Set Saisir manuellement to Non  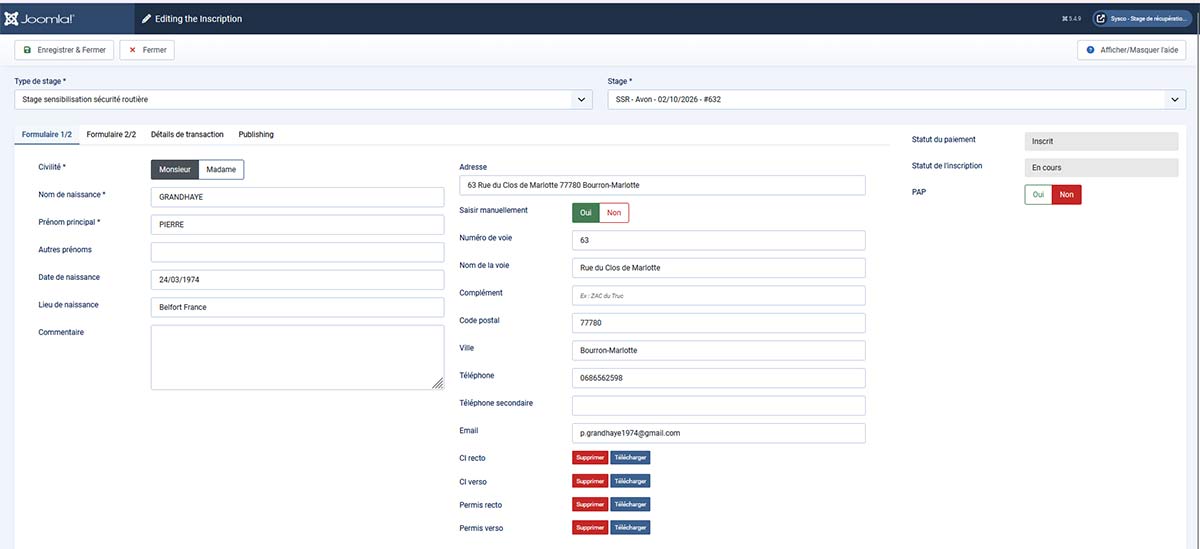click(614, 213)
